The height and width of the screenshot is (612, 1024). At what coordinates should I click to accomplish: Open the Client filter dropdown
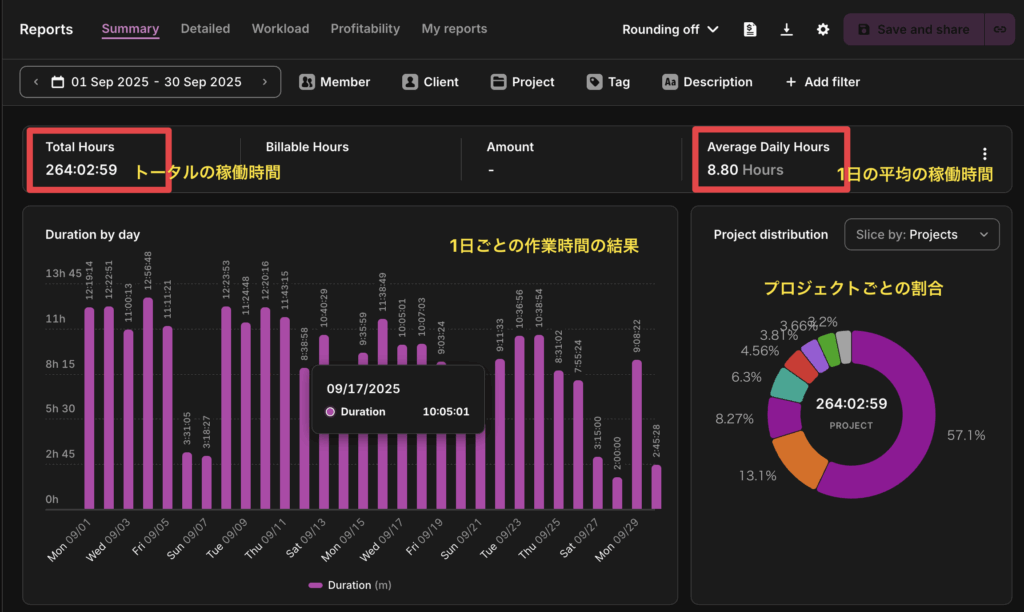coord(430,82)
